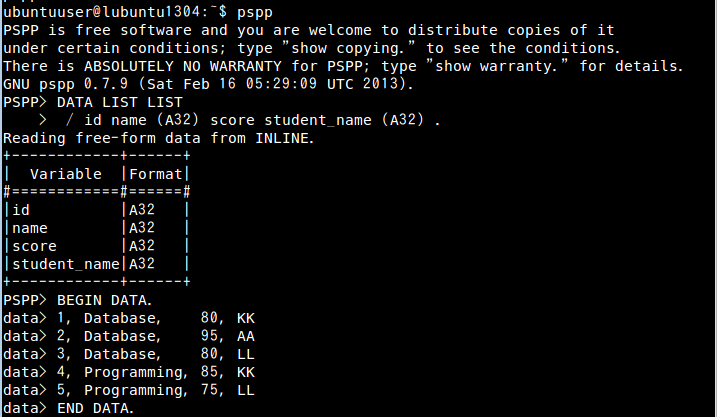Click the 'pspp' command at shell prompt
This screenshot has width=717, height=417.
255,13
